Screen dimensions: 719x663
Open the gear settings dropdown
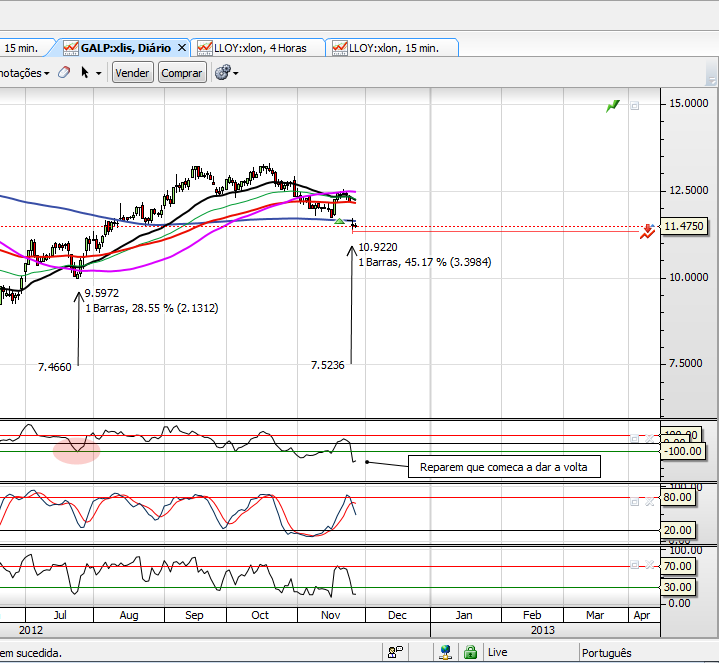[x=236, y=73]
